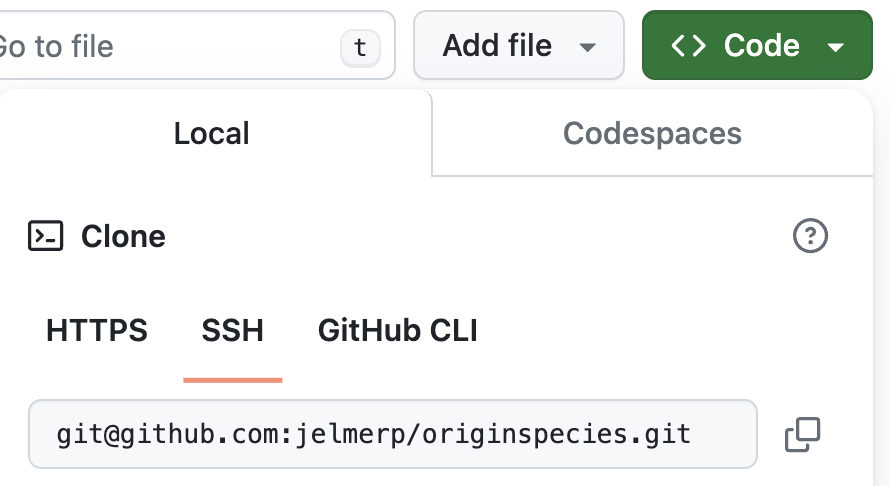Image resolution: width=890 pixels, height=486 pixels.
Task: Click the Clone heading text
Action: pyautogui.click(x=123, y=236)
